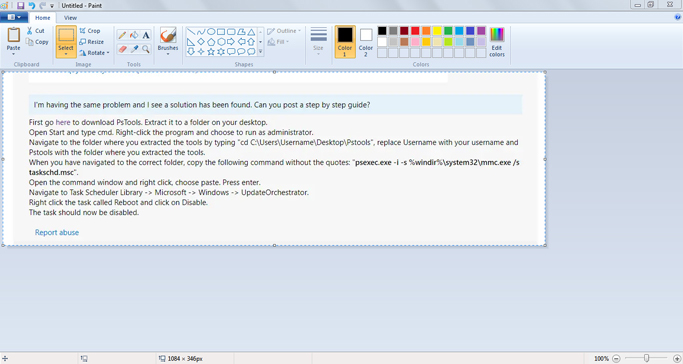The height and width of the screenshot is (364, 683).
Task: Open the Size line thickness dropdown
Action: pyautogui.click(x=318, y=42)
